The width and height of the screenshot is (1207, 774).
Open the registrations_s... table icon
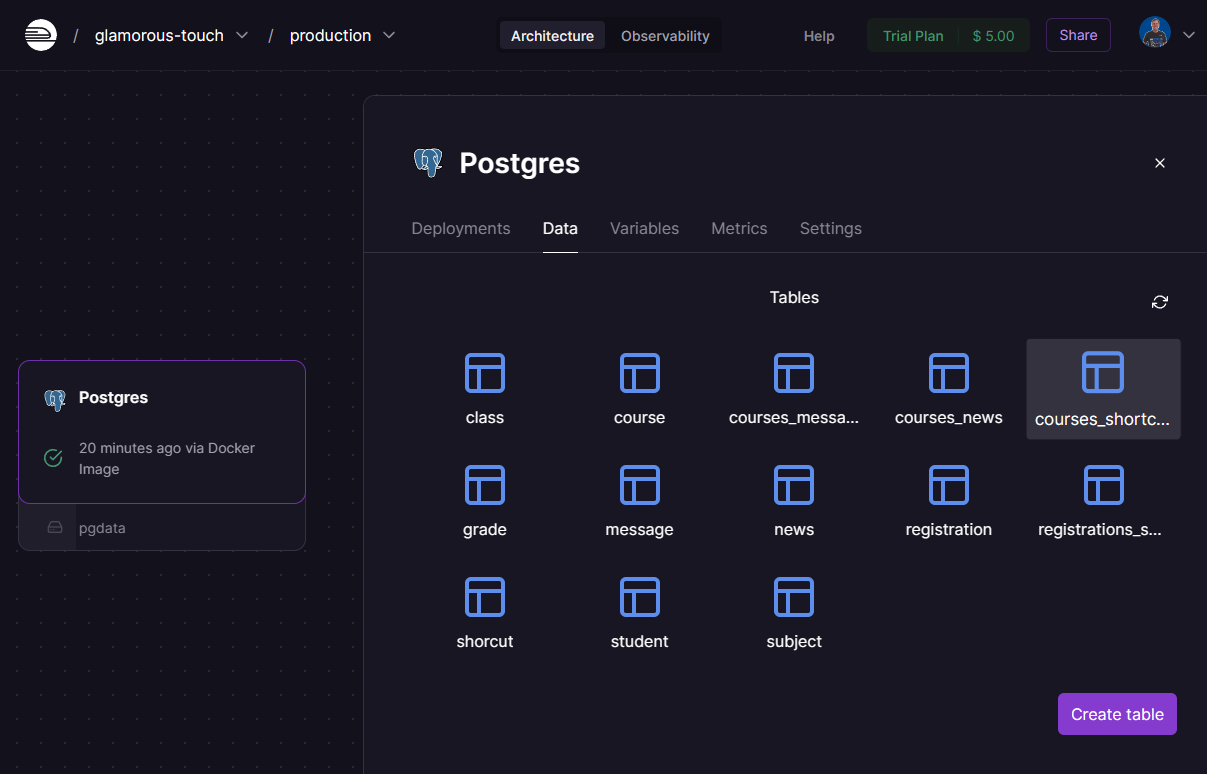pyautogui.click(x=1104, y=485)
